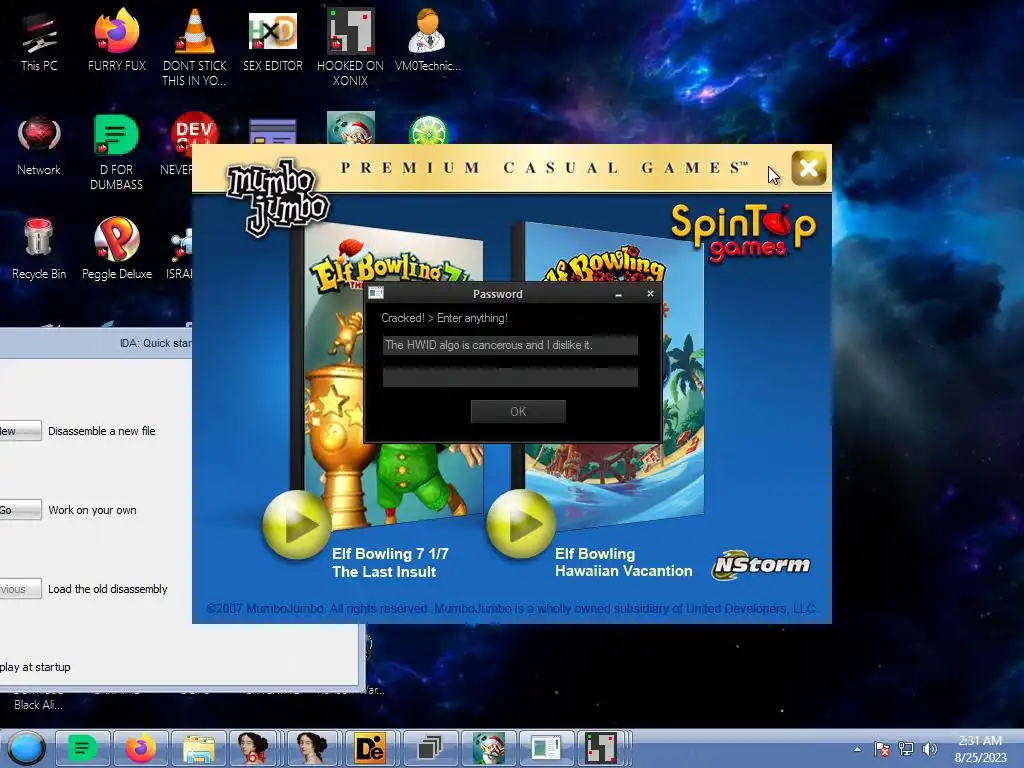This screenshot has width=1024, height=768.
Task: Click the Elf Bowling Hawaiian Vacantion title text
Action: point(624,562)
